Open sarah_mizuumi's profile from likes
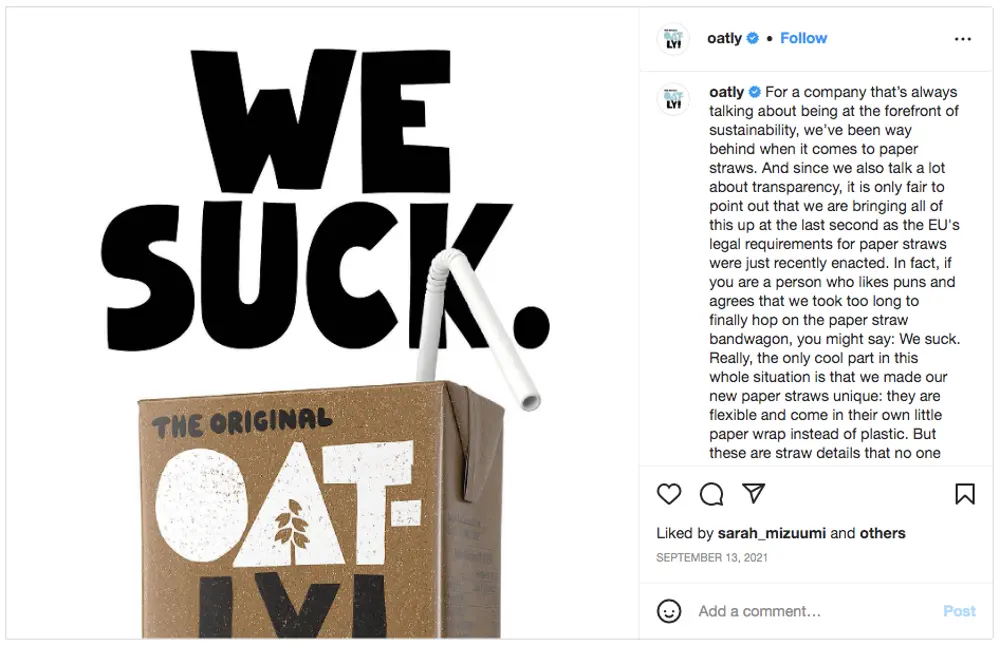 [x=771, y=533]
